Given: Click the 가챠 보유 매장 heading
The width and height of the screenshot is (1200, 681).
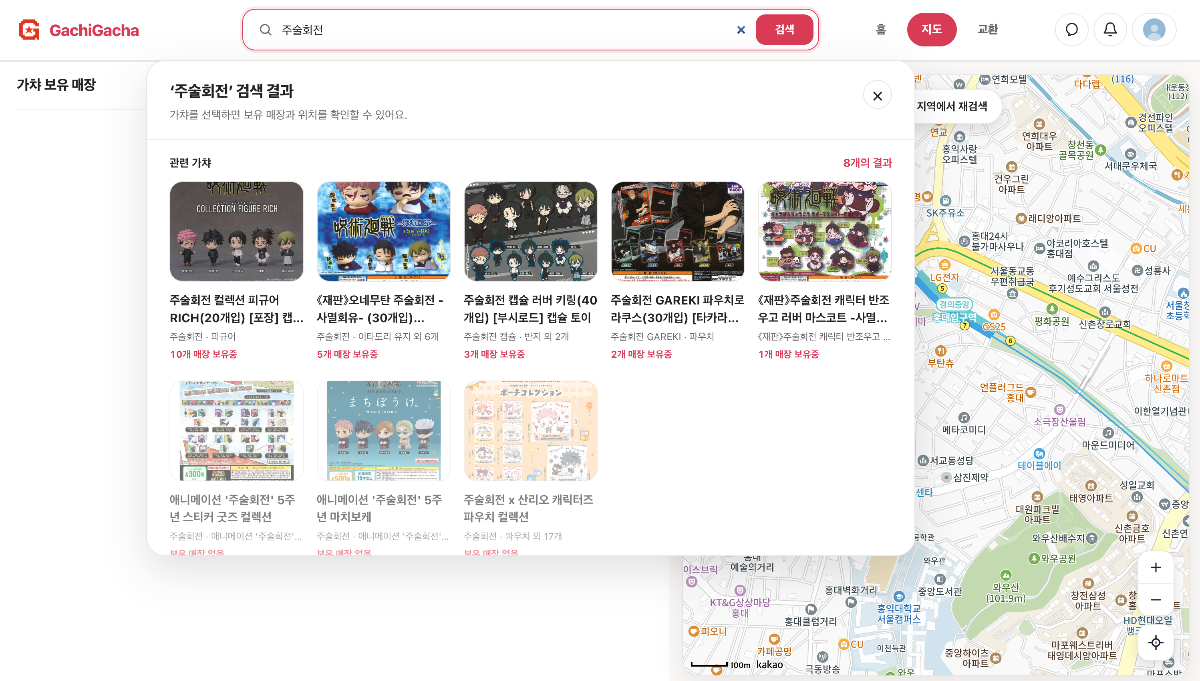Looking at the screenshot, I should [x=56, y=85].
